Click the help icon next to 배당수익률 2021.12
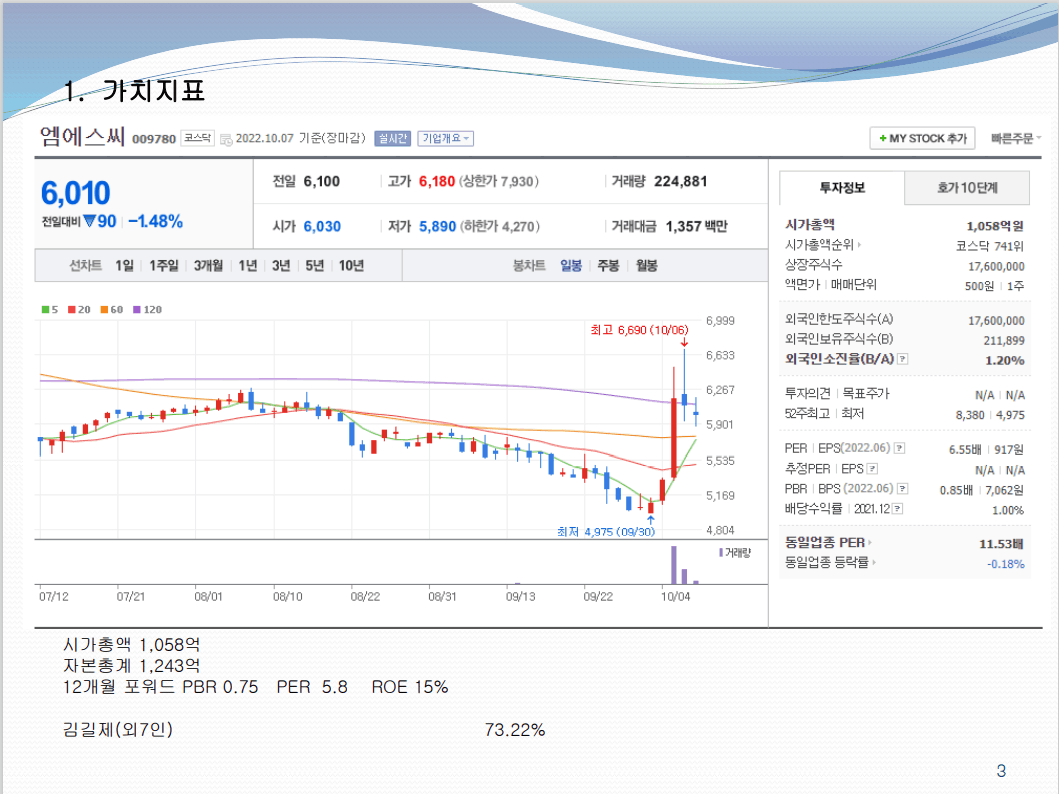Image resolution: width=1059 pixels, height=794 pixels. pyautogui.click(x=898, y=509)
